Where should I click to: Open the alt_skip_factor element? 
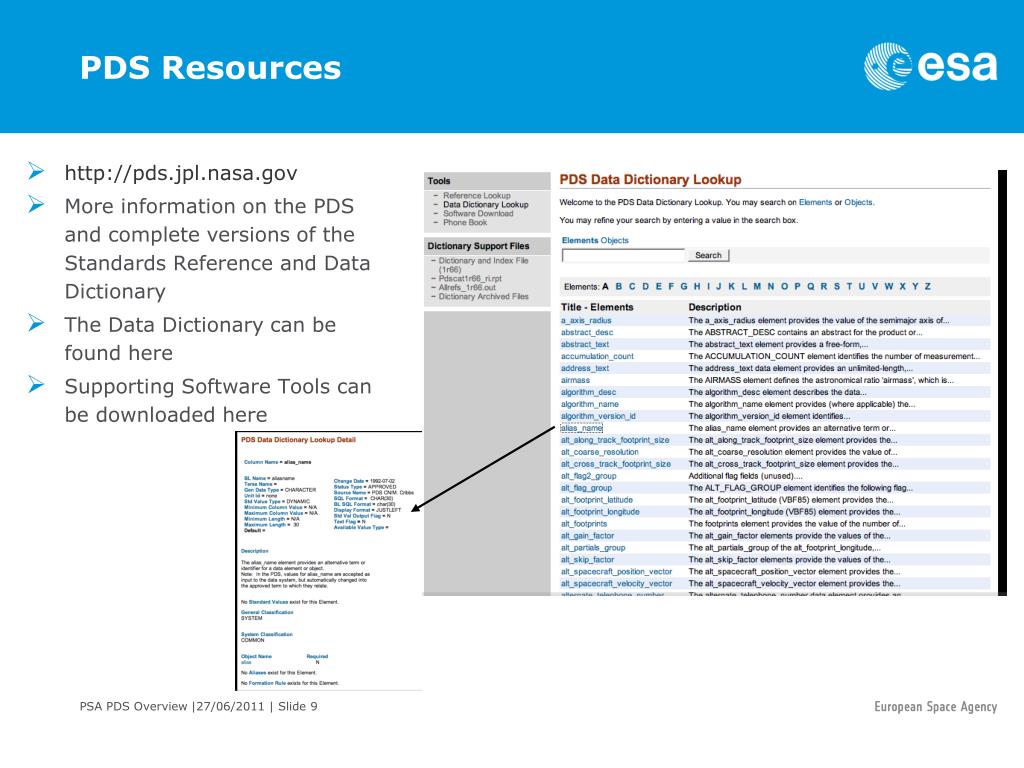coord(587,560)
